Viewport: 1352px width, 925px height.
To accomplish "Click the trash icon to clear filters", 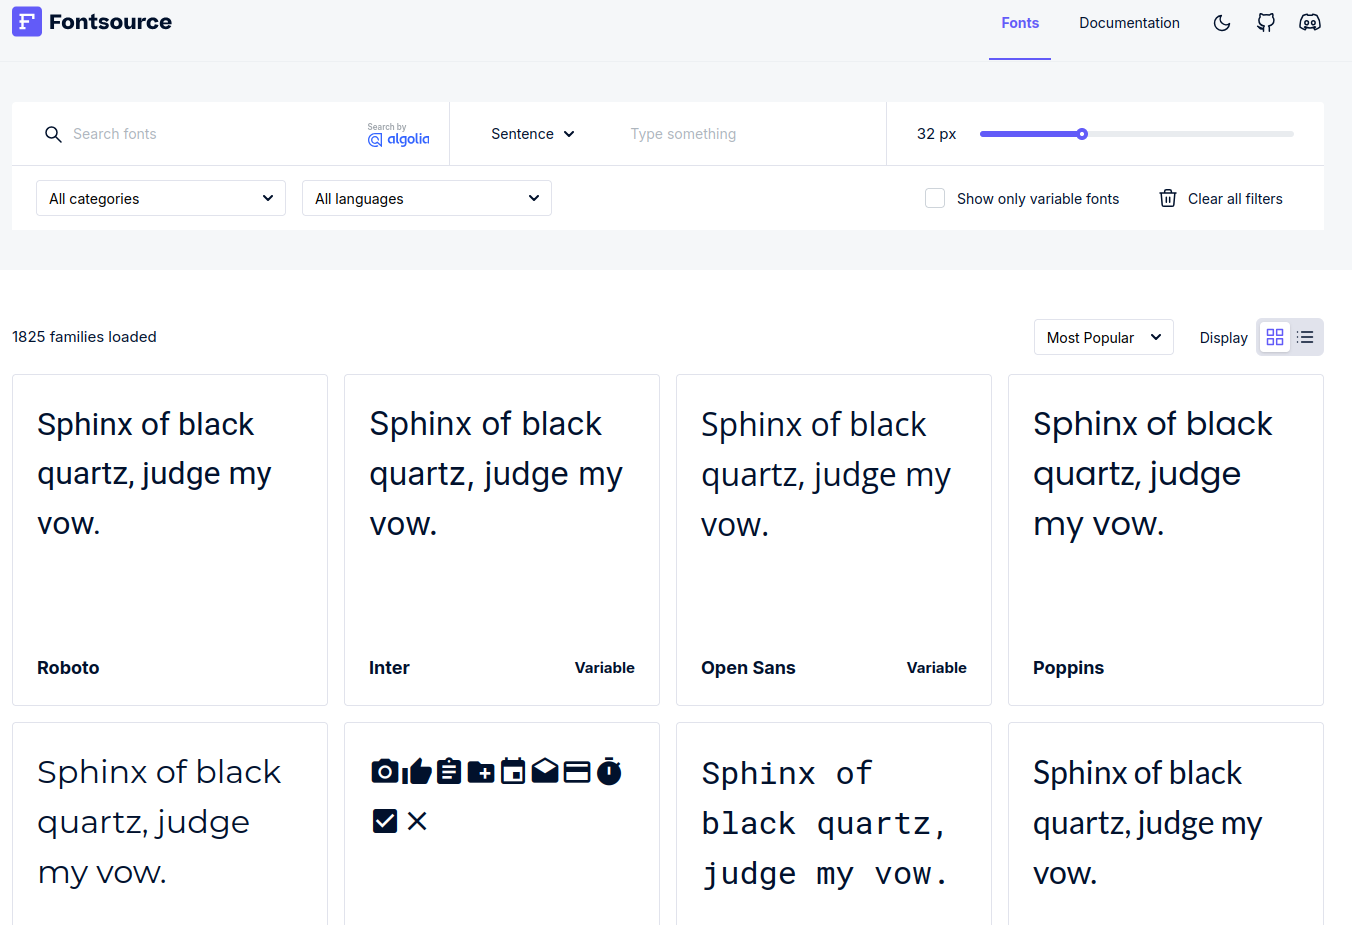I will 1167,199.
